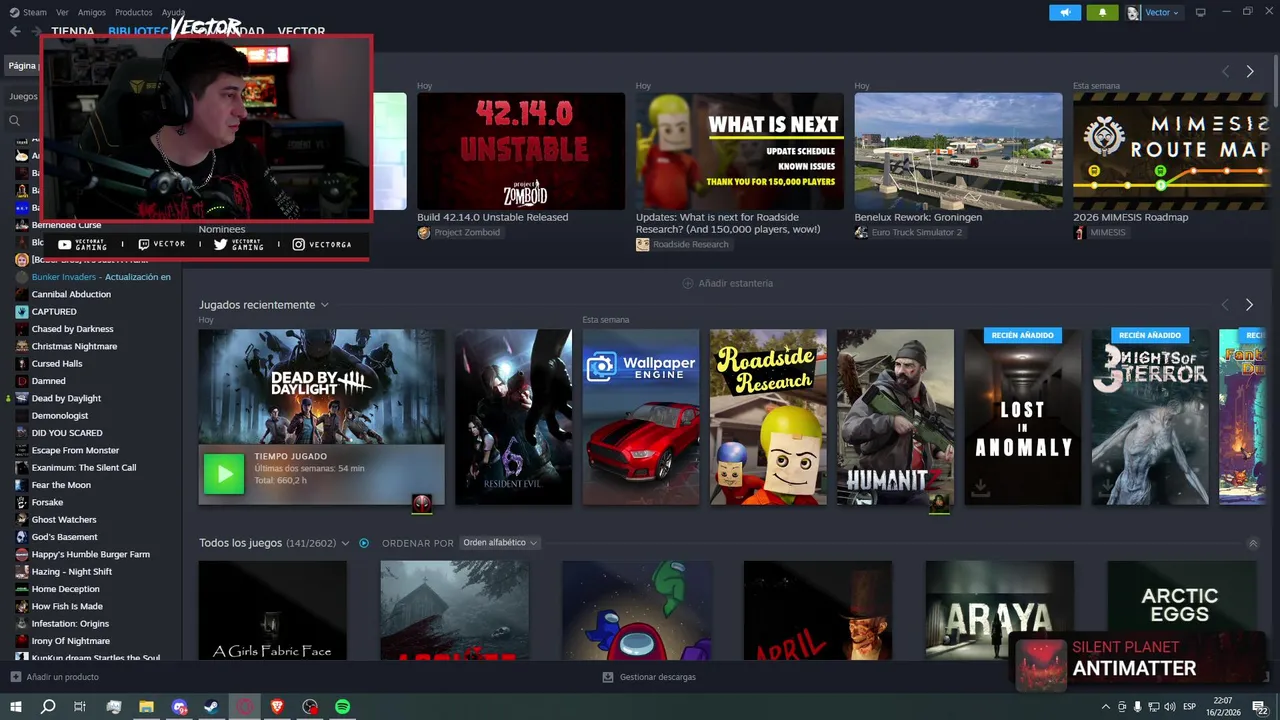Viewport: 1280px width, 720px height.
Task: Collapse the Todos los juegos section chevron
Action: (1253, 543)
